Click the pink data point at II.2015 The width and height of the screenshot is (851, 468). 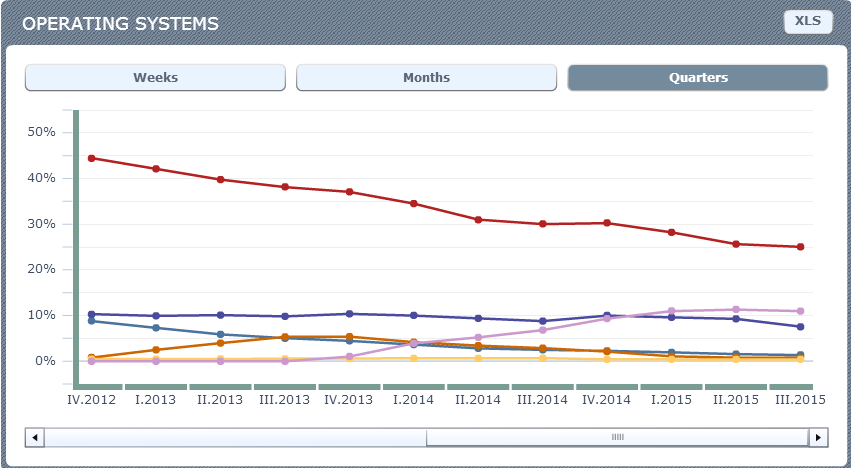[x=736, y=310]
